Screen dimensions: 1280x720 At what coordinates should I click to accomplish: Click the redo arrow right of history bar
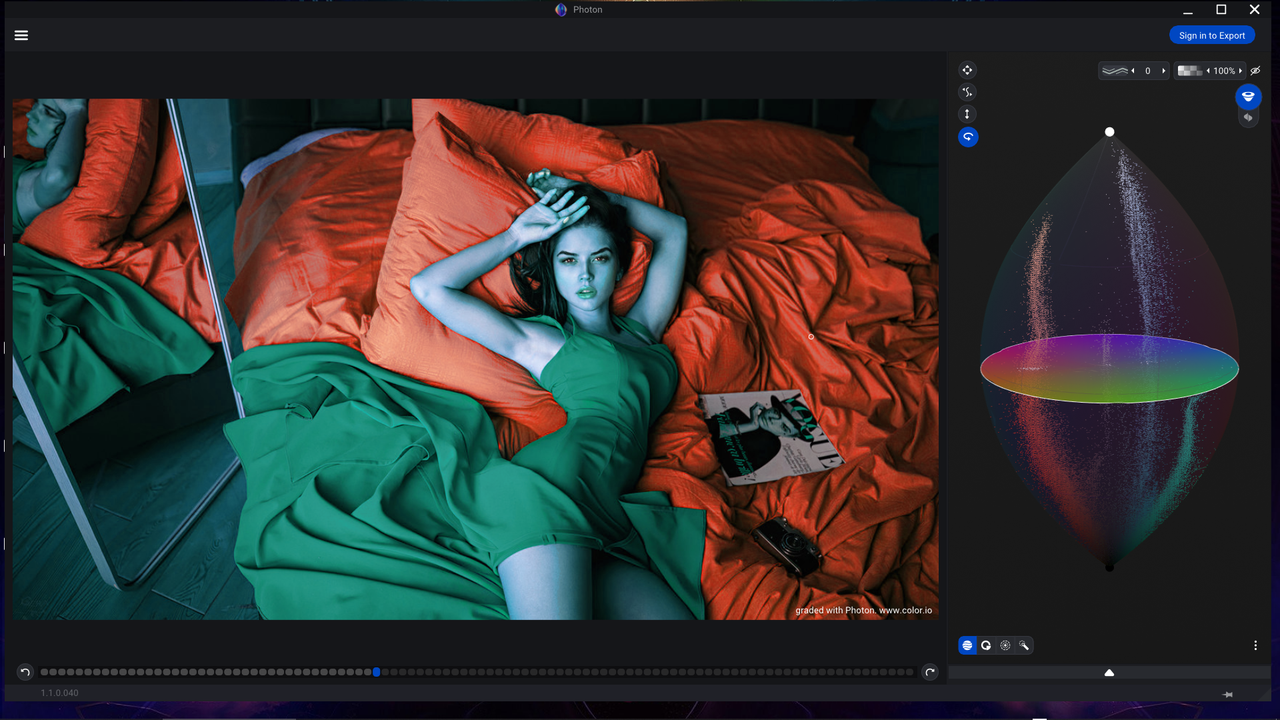coord(930,672)
